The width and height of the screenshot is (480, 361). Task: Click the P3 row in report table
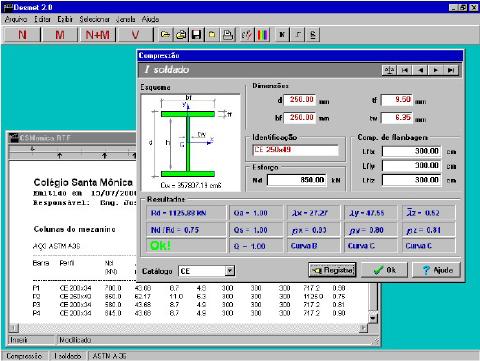coord(189,305)
